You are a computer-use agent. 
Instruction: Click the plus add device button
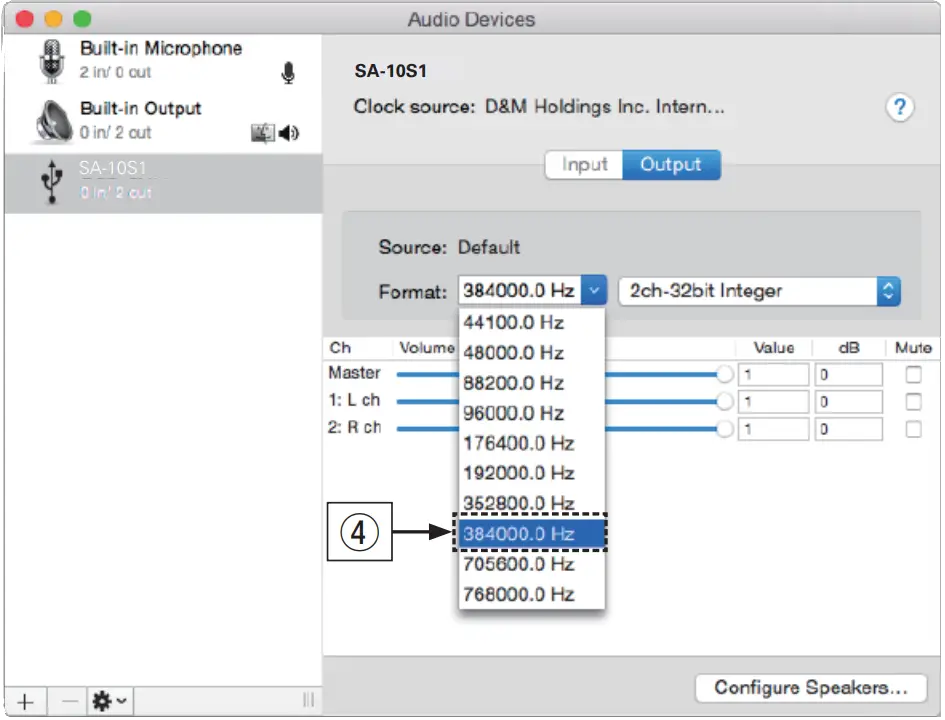click(25, 701)
